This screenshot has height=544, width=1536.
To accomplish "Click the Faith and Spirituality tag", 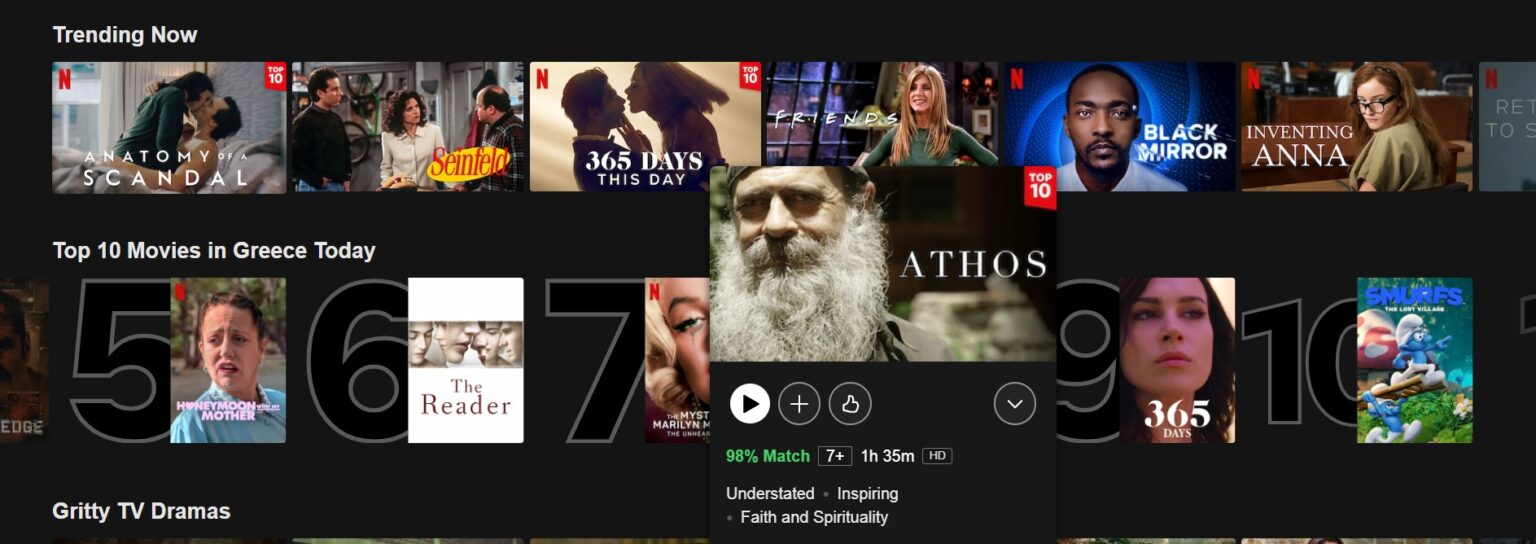I will coord(814,518).
